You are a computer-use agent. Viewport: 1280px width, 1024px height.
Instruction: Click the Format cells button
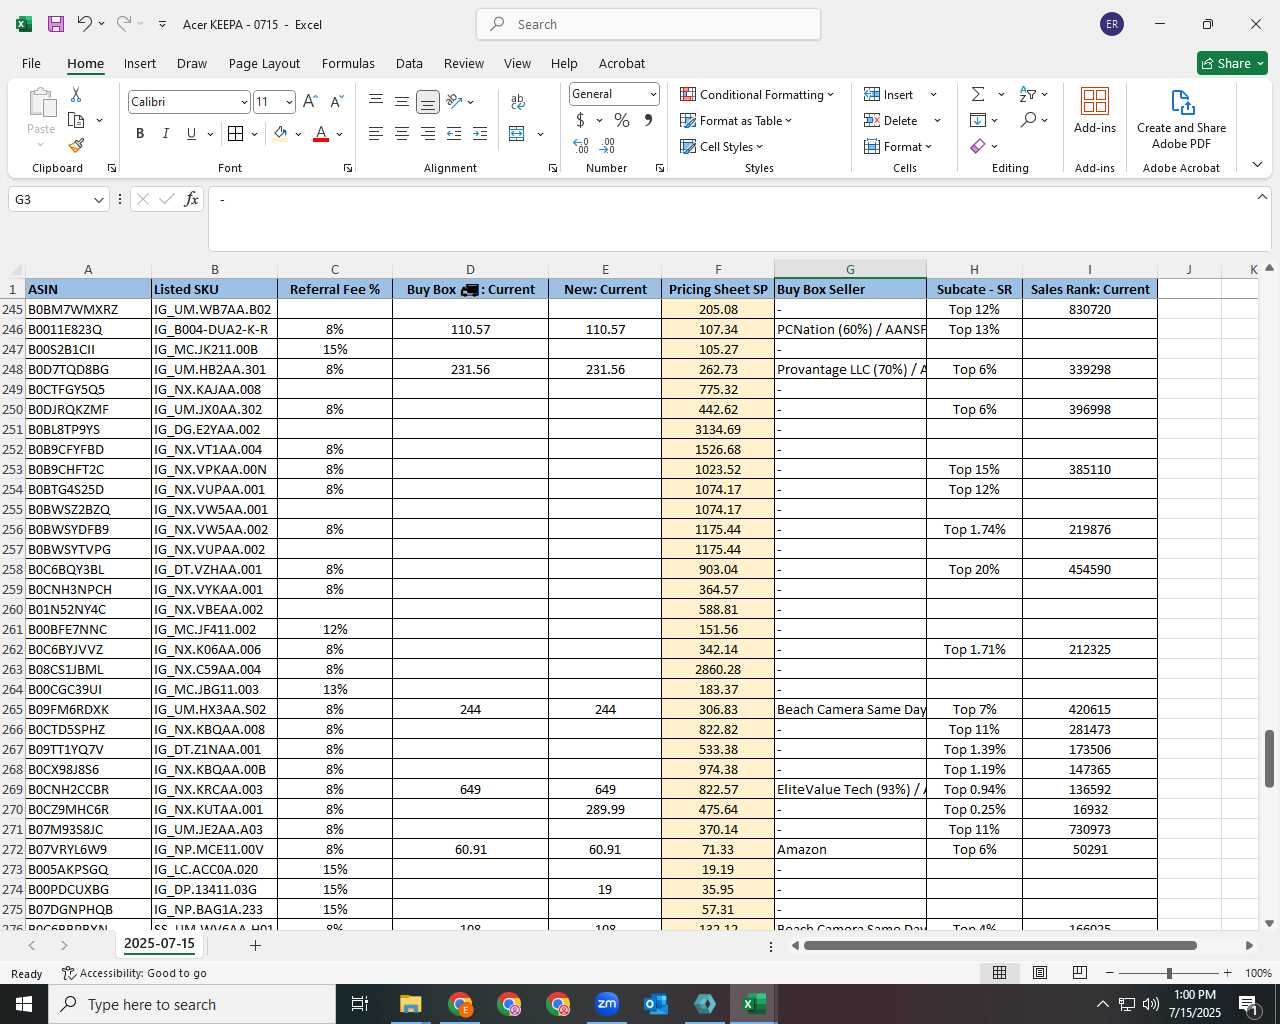tap(898, 146)
